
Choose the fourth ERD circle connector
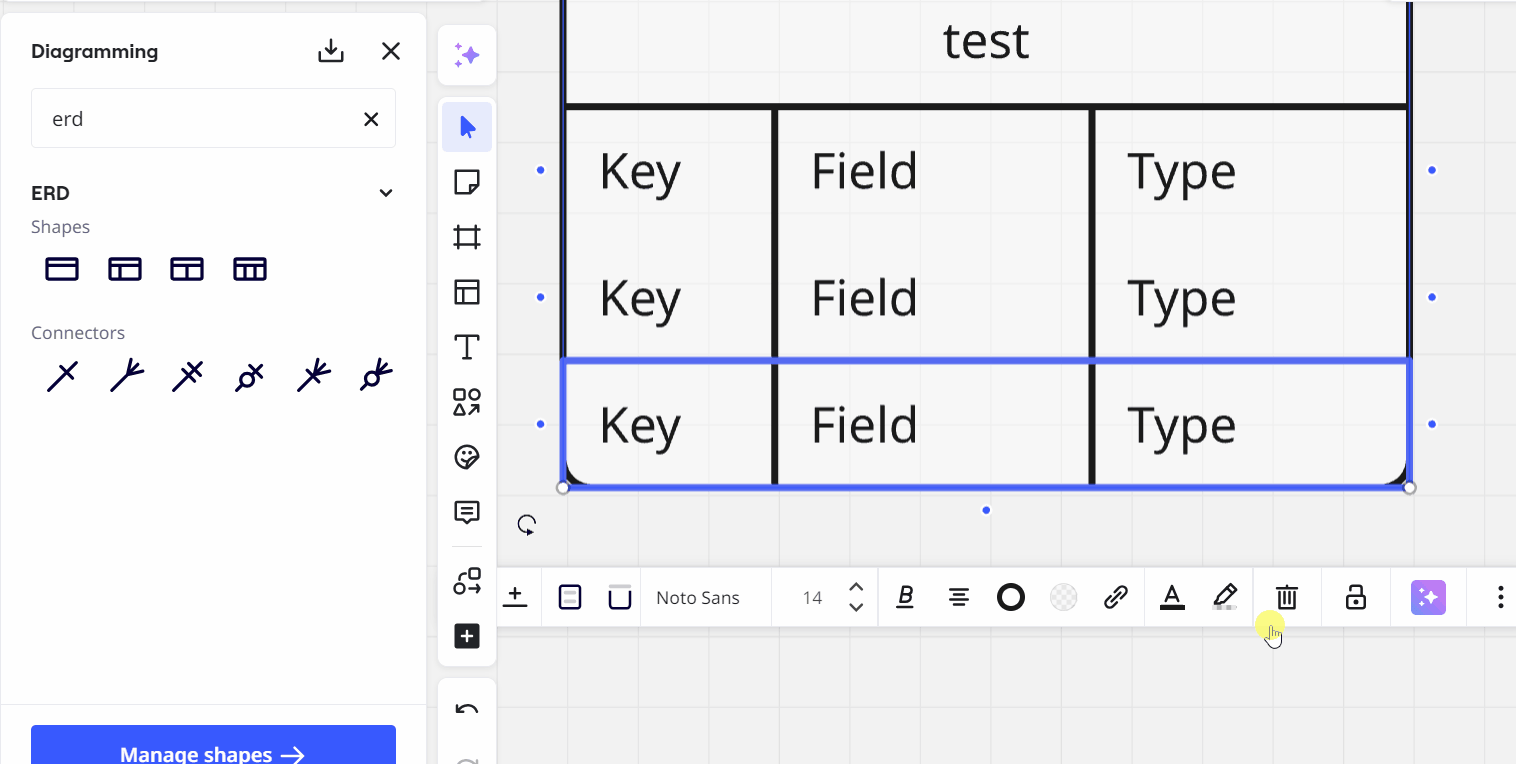coord(250,377)
